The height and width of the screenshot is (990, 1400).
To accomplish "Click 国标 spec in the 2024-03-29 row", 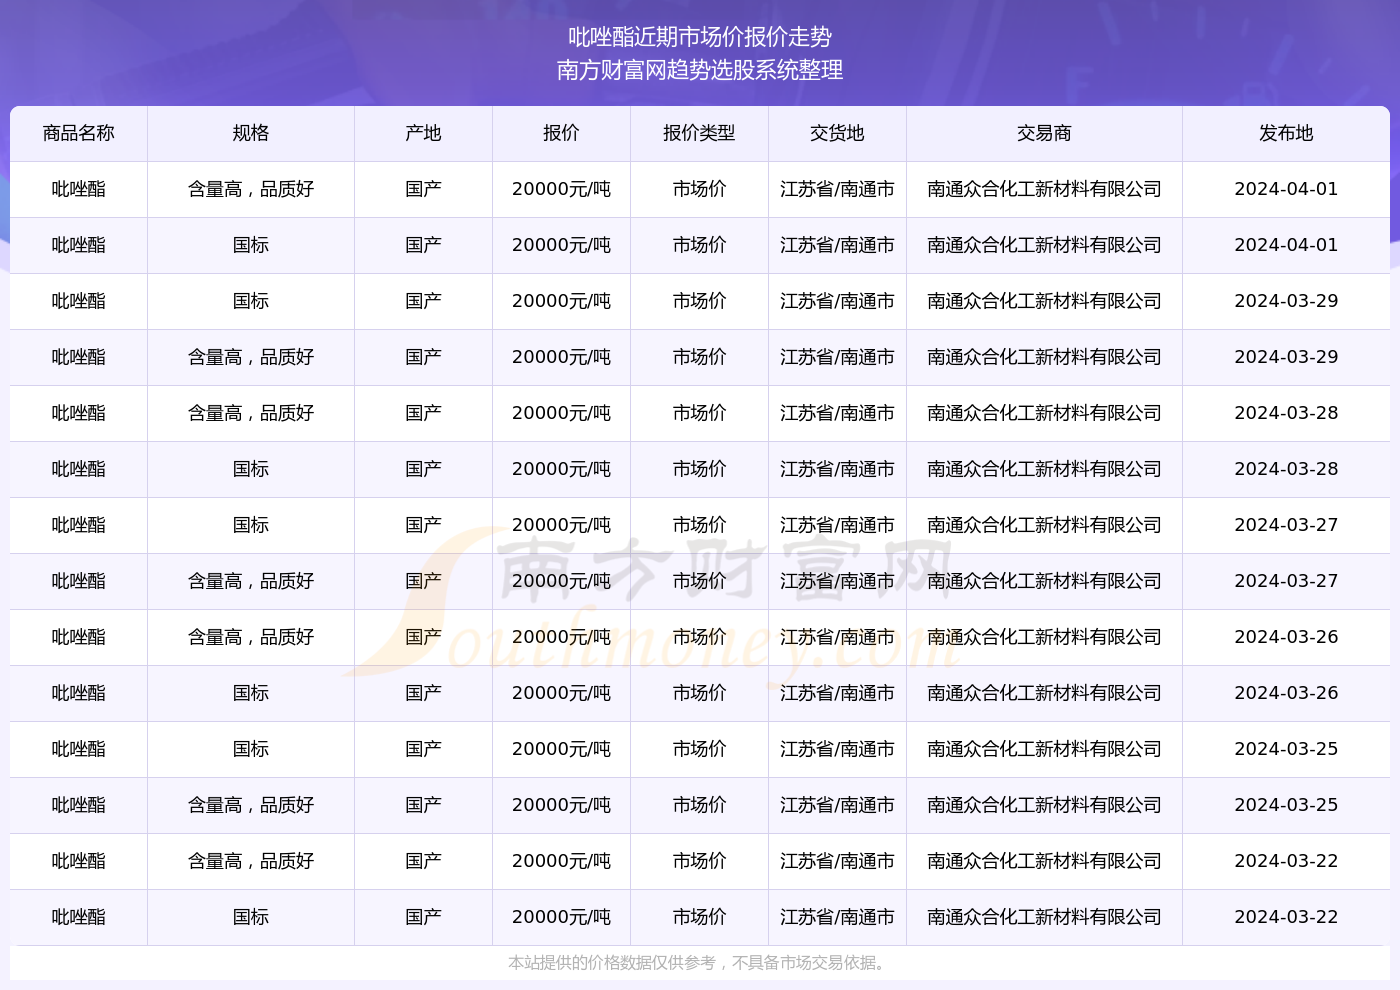I will [x=251, y=301].
